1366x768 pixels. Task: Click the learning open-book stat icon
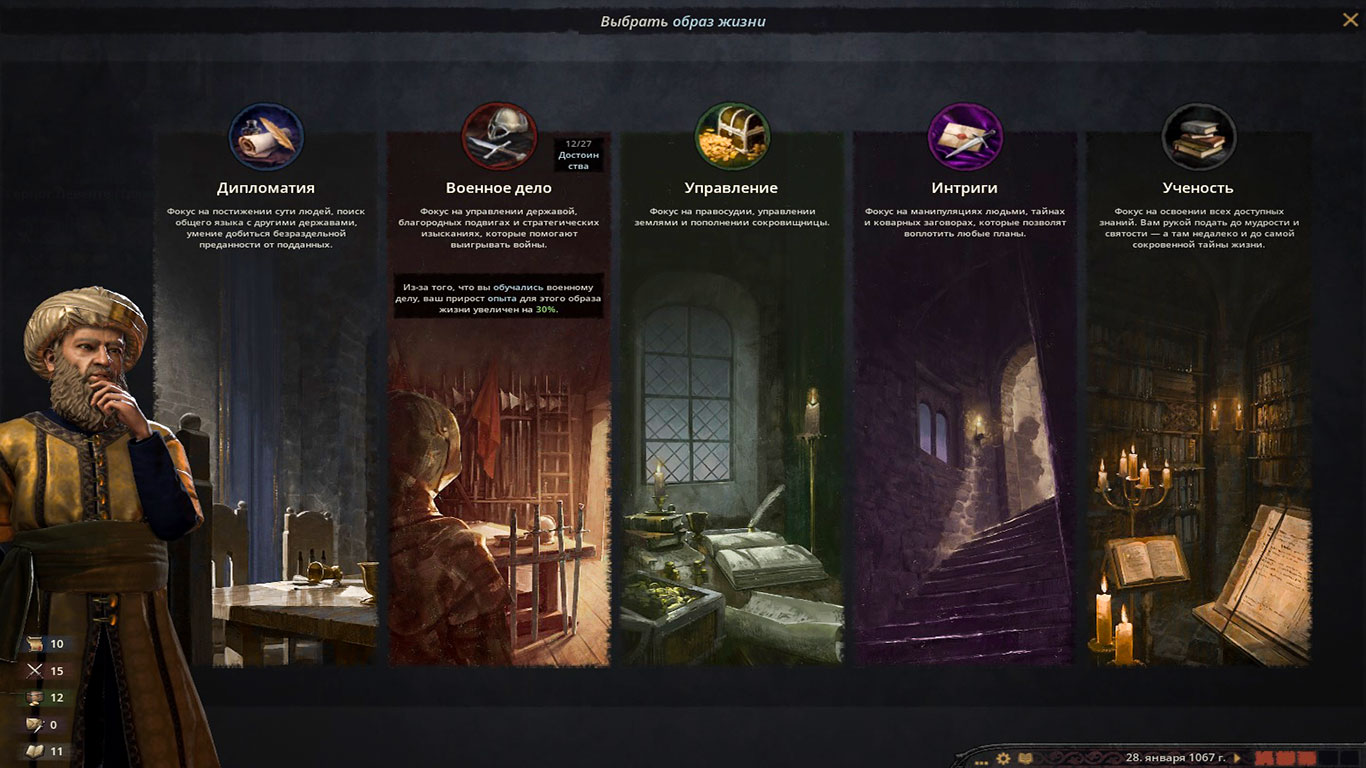tap(35, 751)
